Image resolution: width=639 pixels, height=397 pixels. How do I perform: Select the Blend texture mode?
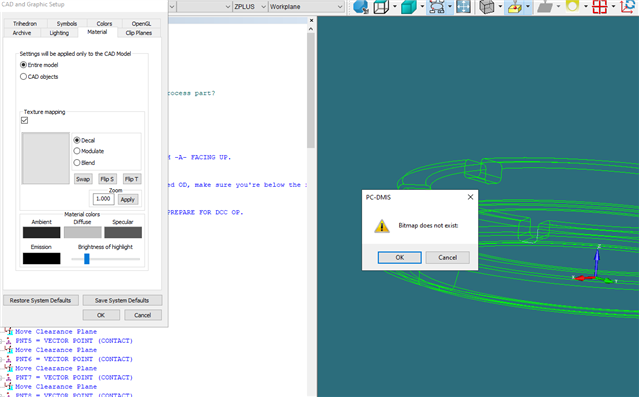click(77, 163)
